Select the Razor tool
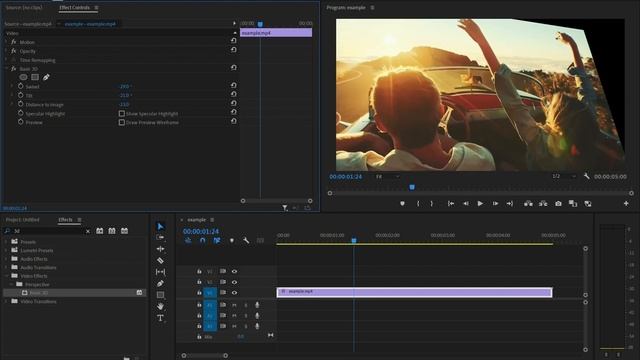The image size is (640, 360). [160, 260]
